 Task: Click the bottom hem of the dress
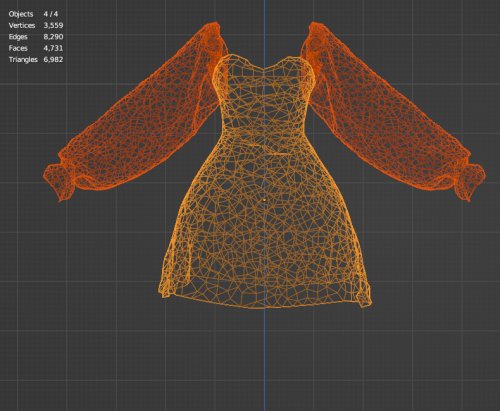[265, 302]
